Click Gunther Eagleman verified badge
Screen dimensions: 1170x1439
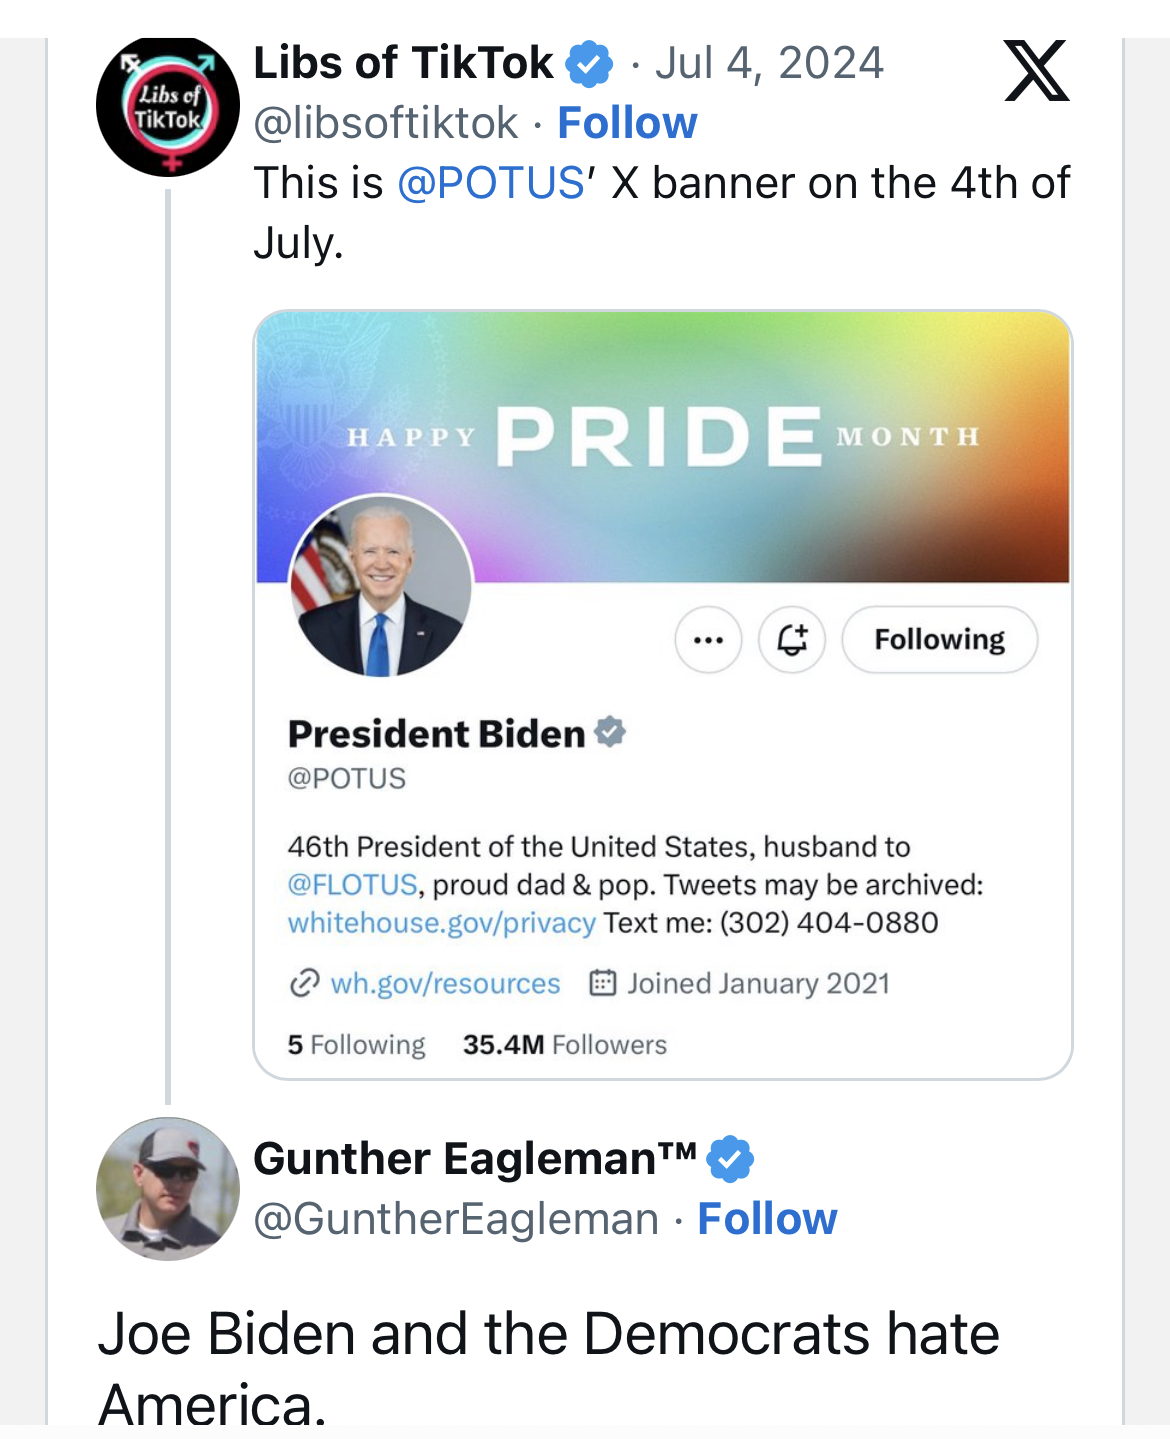730,1160
